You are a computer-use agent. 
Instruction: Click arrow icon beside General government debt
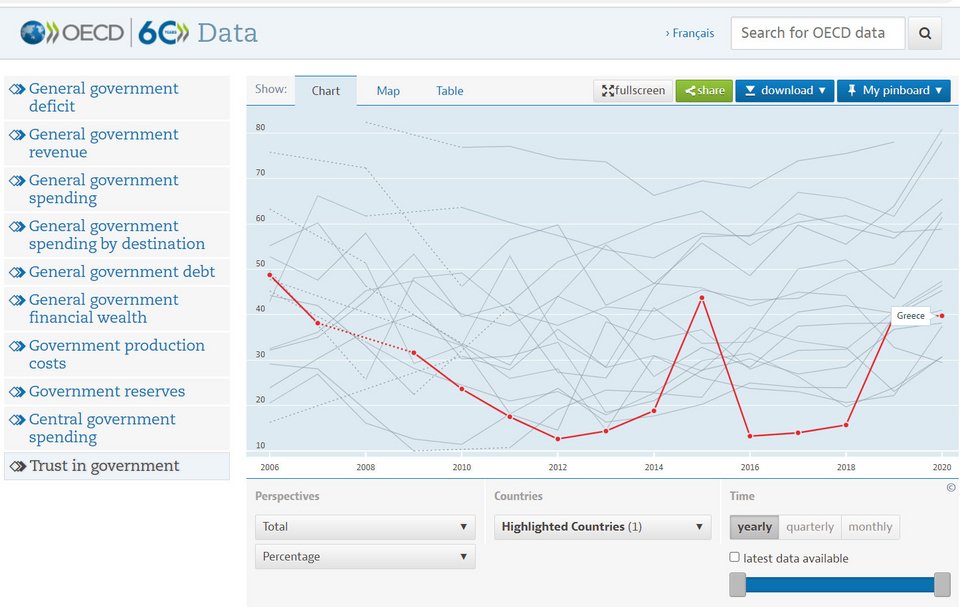[x=17, y=273]
